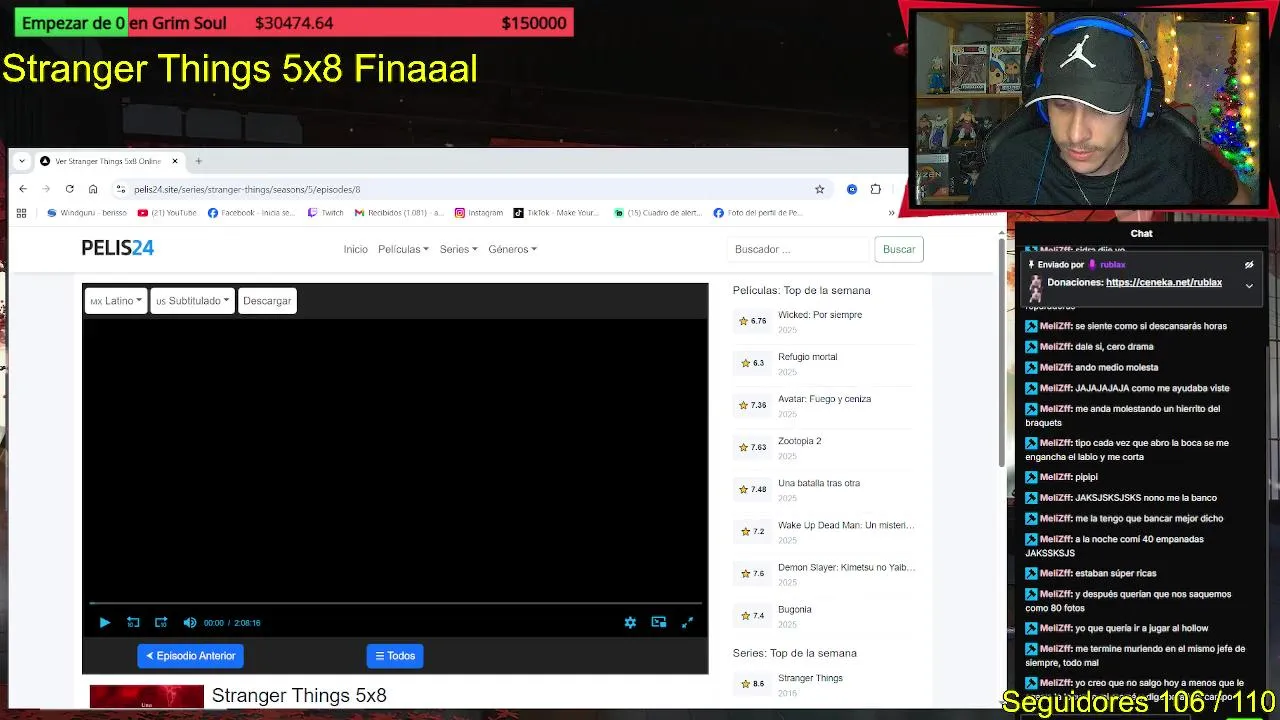Open the player settings gear
The height and width of the screenshot is (720, 1280).
630,622
